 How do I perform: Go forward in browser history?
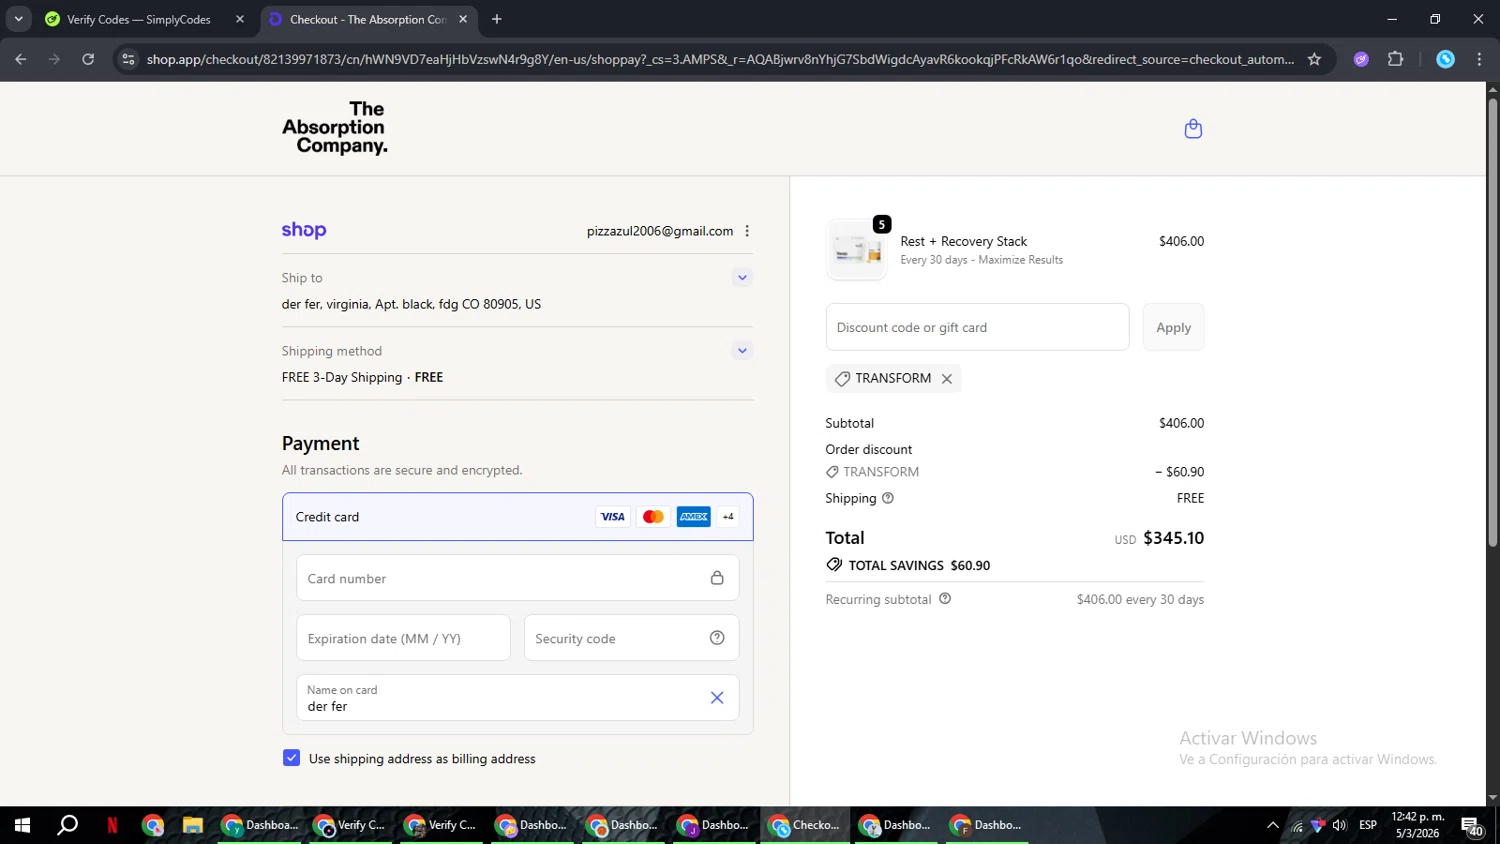point(54,59)
